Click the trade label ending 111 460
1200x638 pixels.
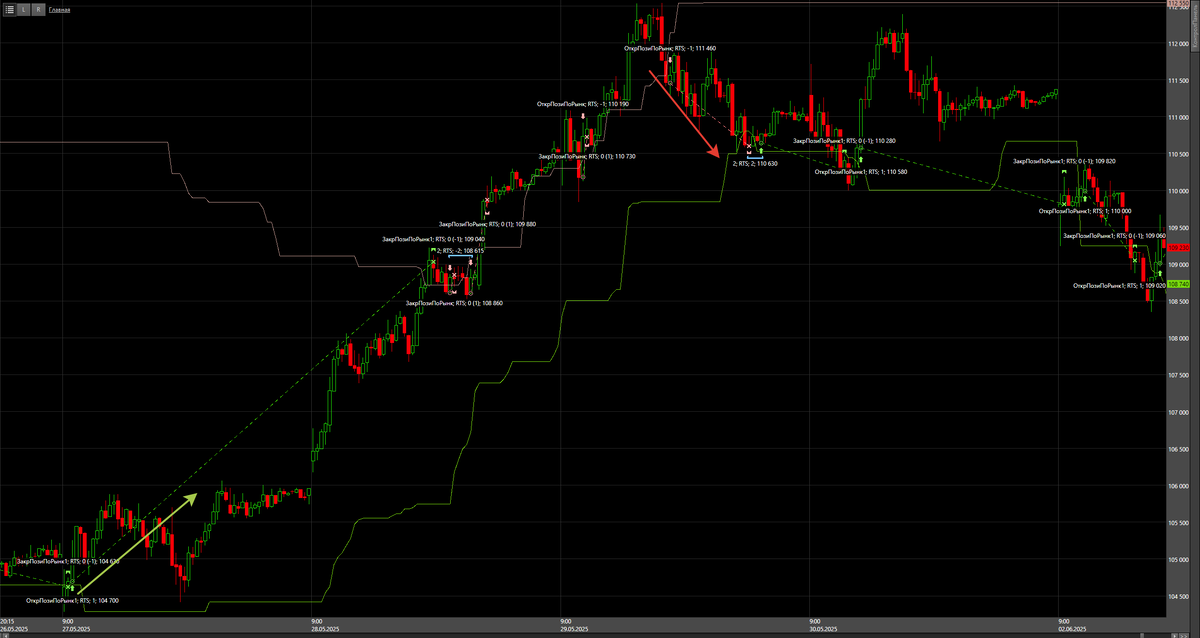[670, 48]
